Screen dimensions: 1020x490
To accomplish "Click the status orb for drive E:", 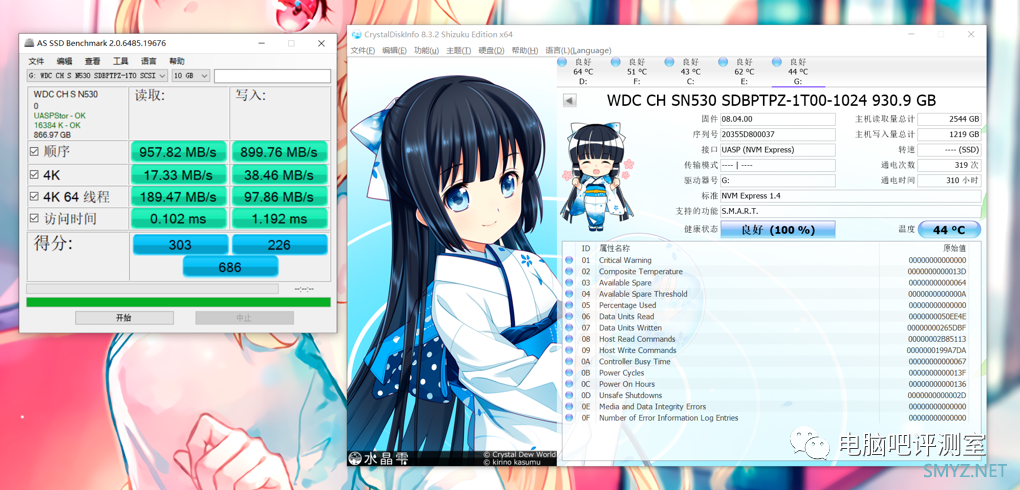I will pyautogui.click(x=723, y=62).
